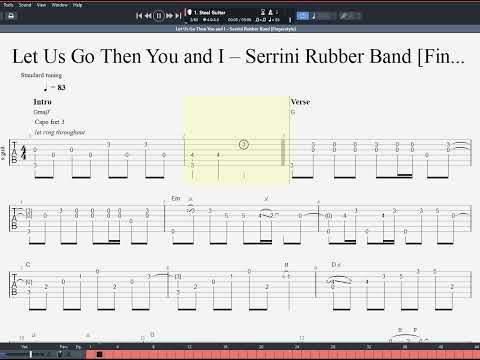
Task: Select the score document tab title
Action: click(x=236, y=29)
